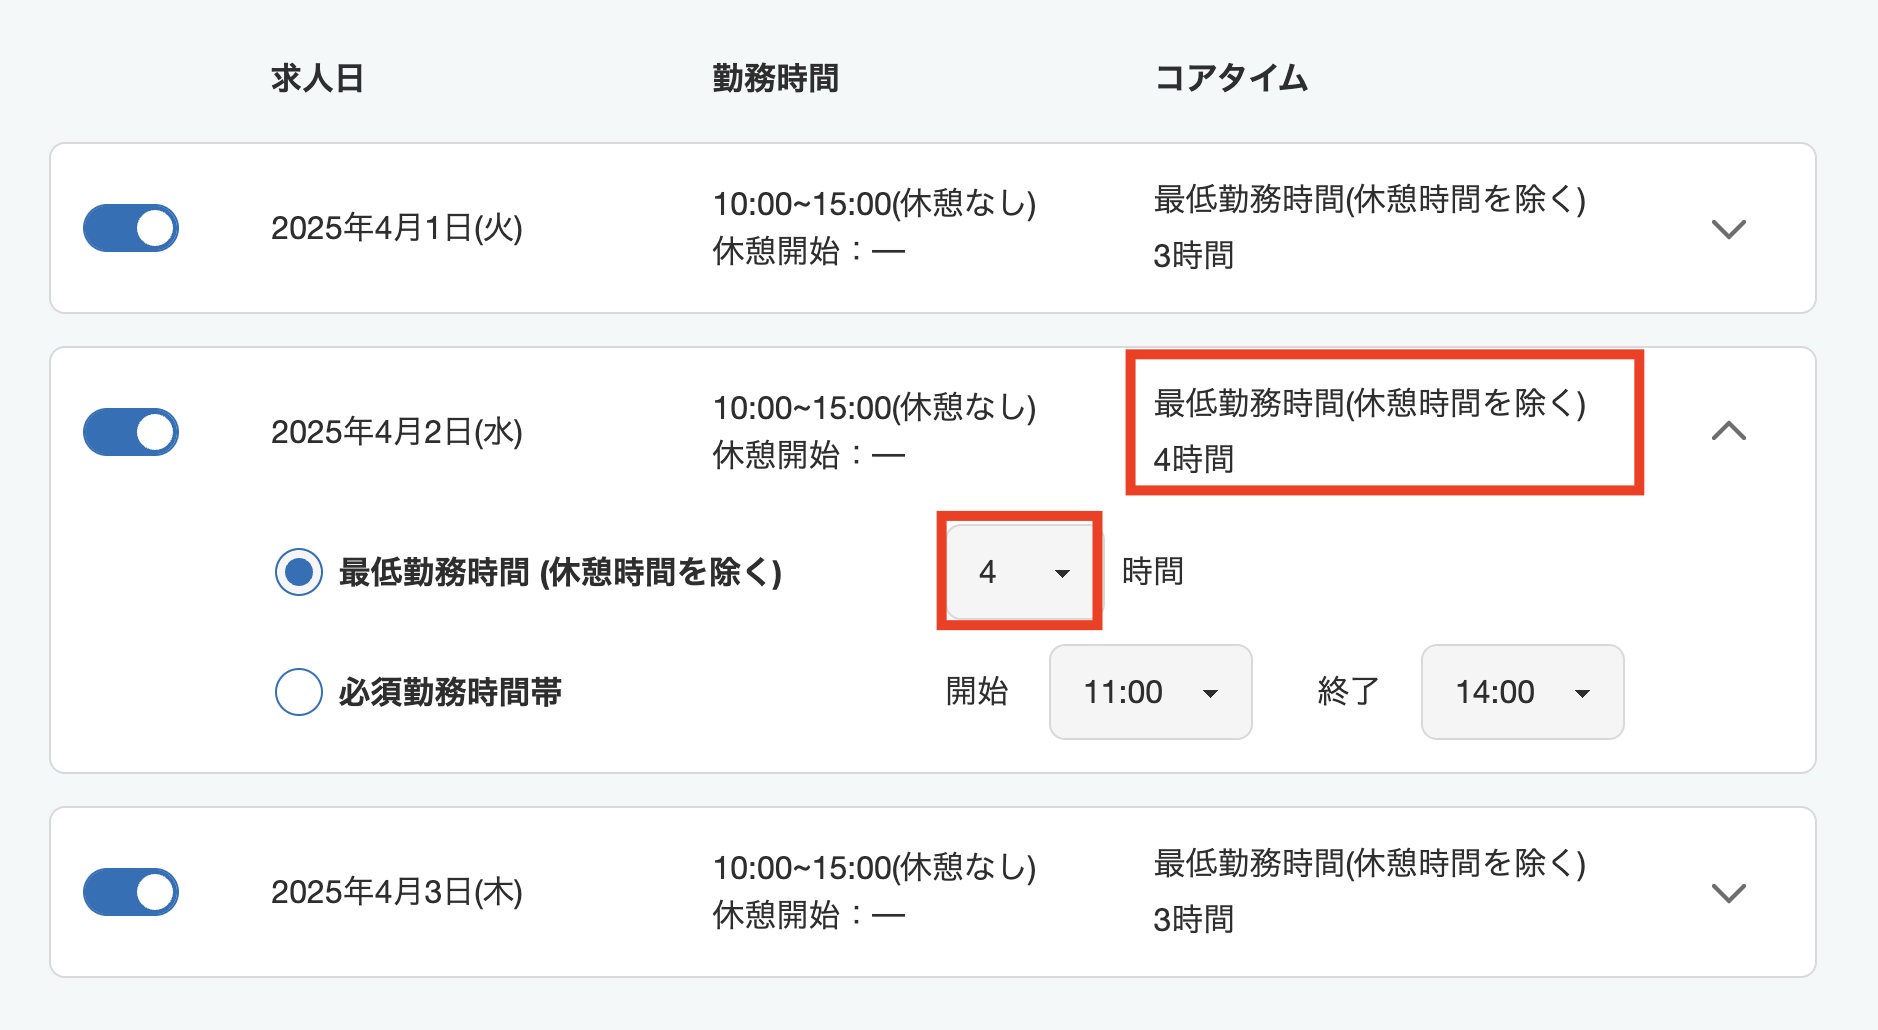Click the コアタイム column header
Image resolution: width=1878 pixels, height=1030 pixels.
1231,78
